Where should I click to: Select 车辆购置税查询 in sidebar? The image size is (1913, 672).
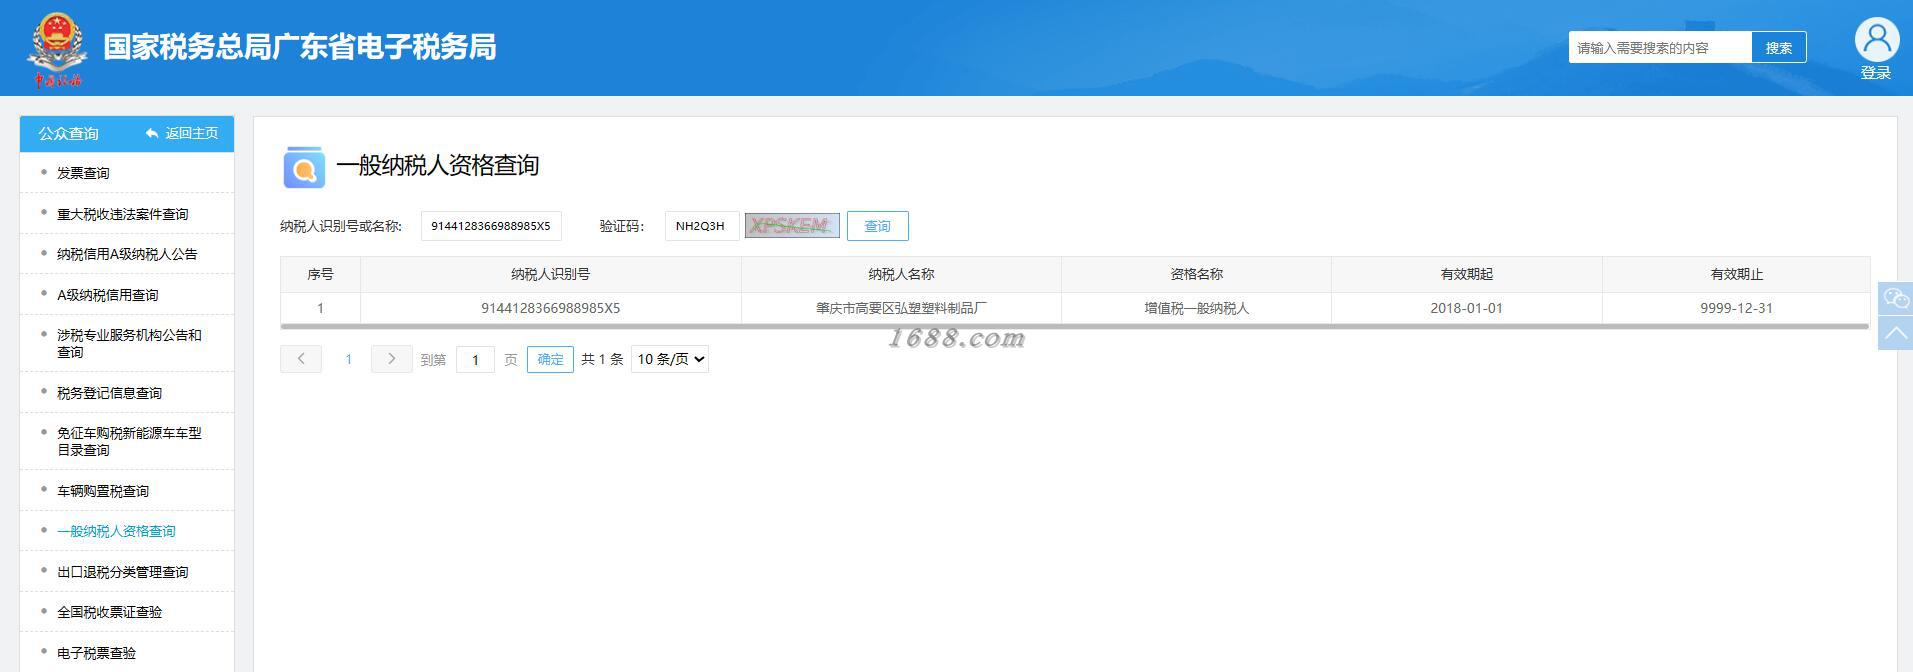103,491
